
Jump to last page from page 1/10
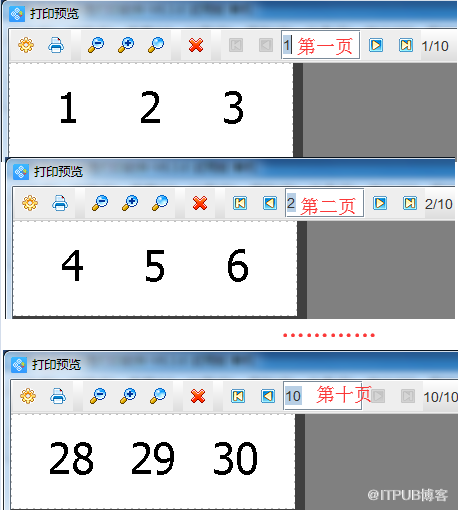click(x=406, y=45)
